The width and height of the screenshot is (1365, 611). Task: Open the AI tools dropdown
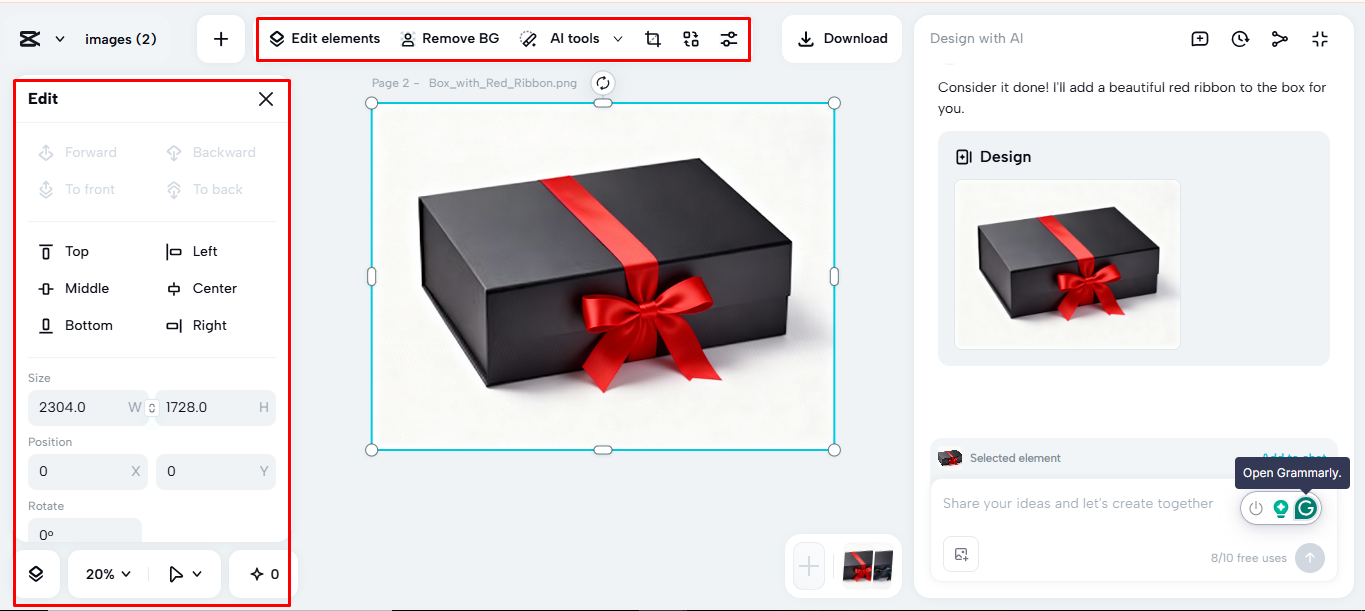click(618, 38)
